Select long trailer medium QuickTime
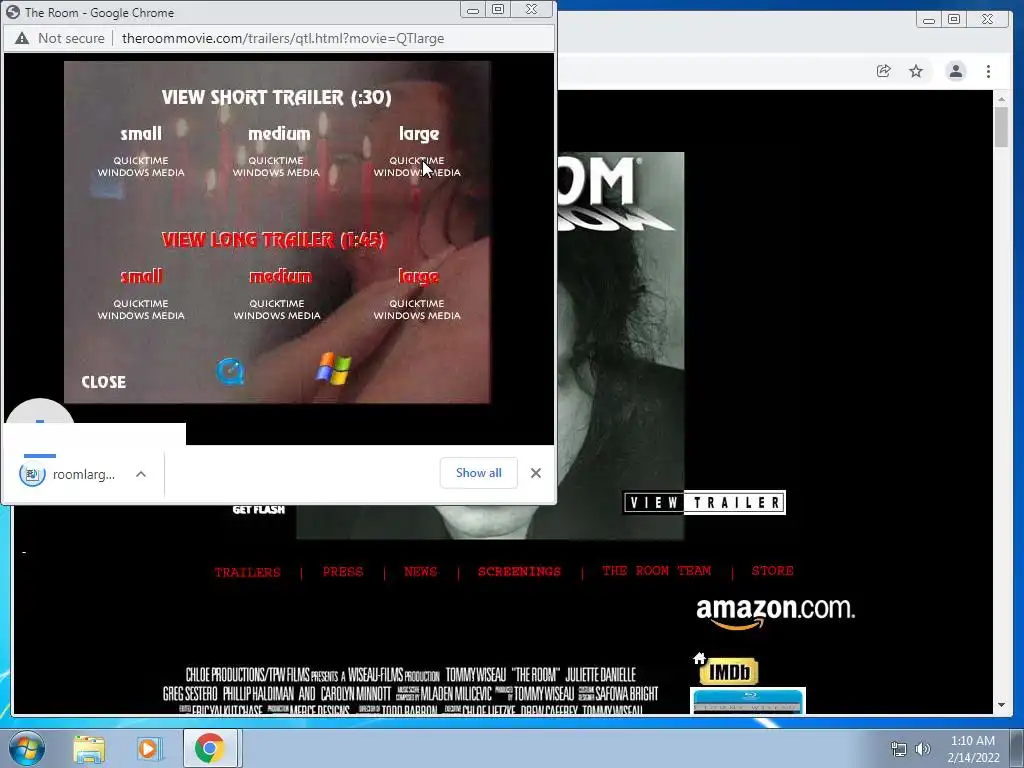This screenshot has height=768, width=1024. (277, 304)
